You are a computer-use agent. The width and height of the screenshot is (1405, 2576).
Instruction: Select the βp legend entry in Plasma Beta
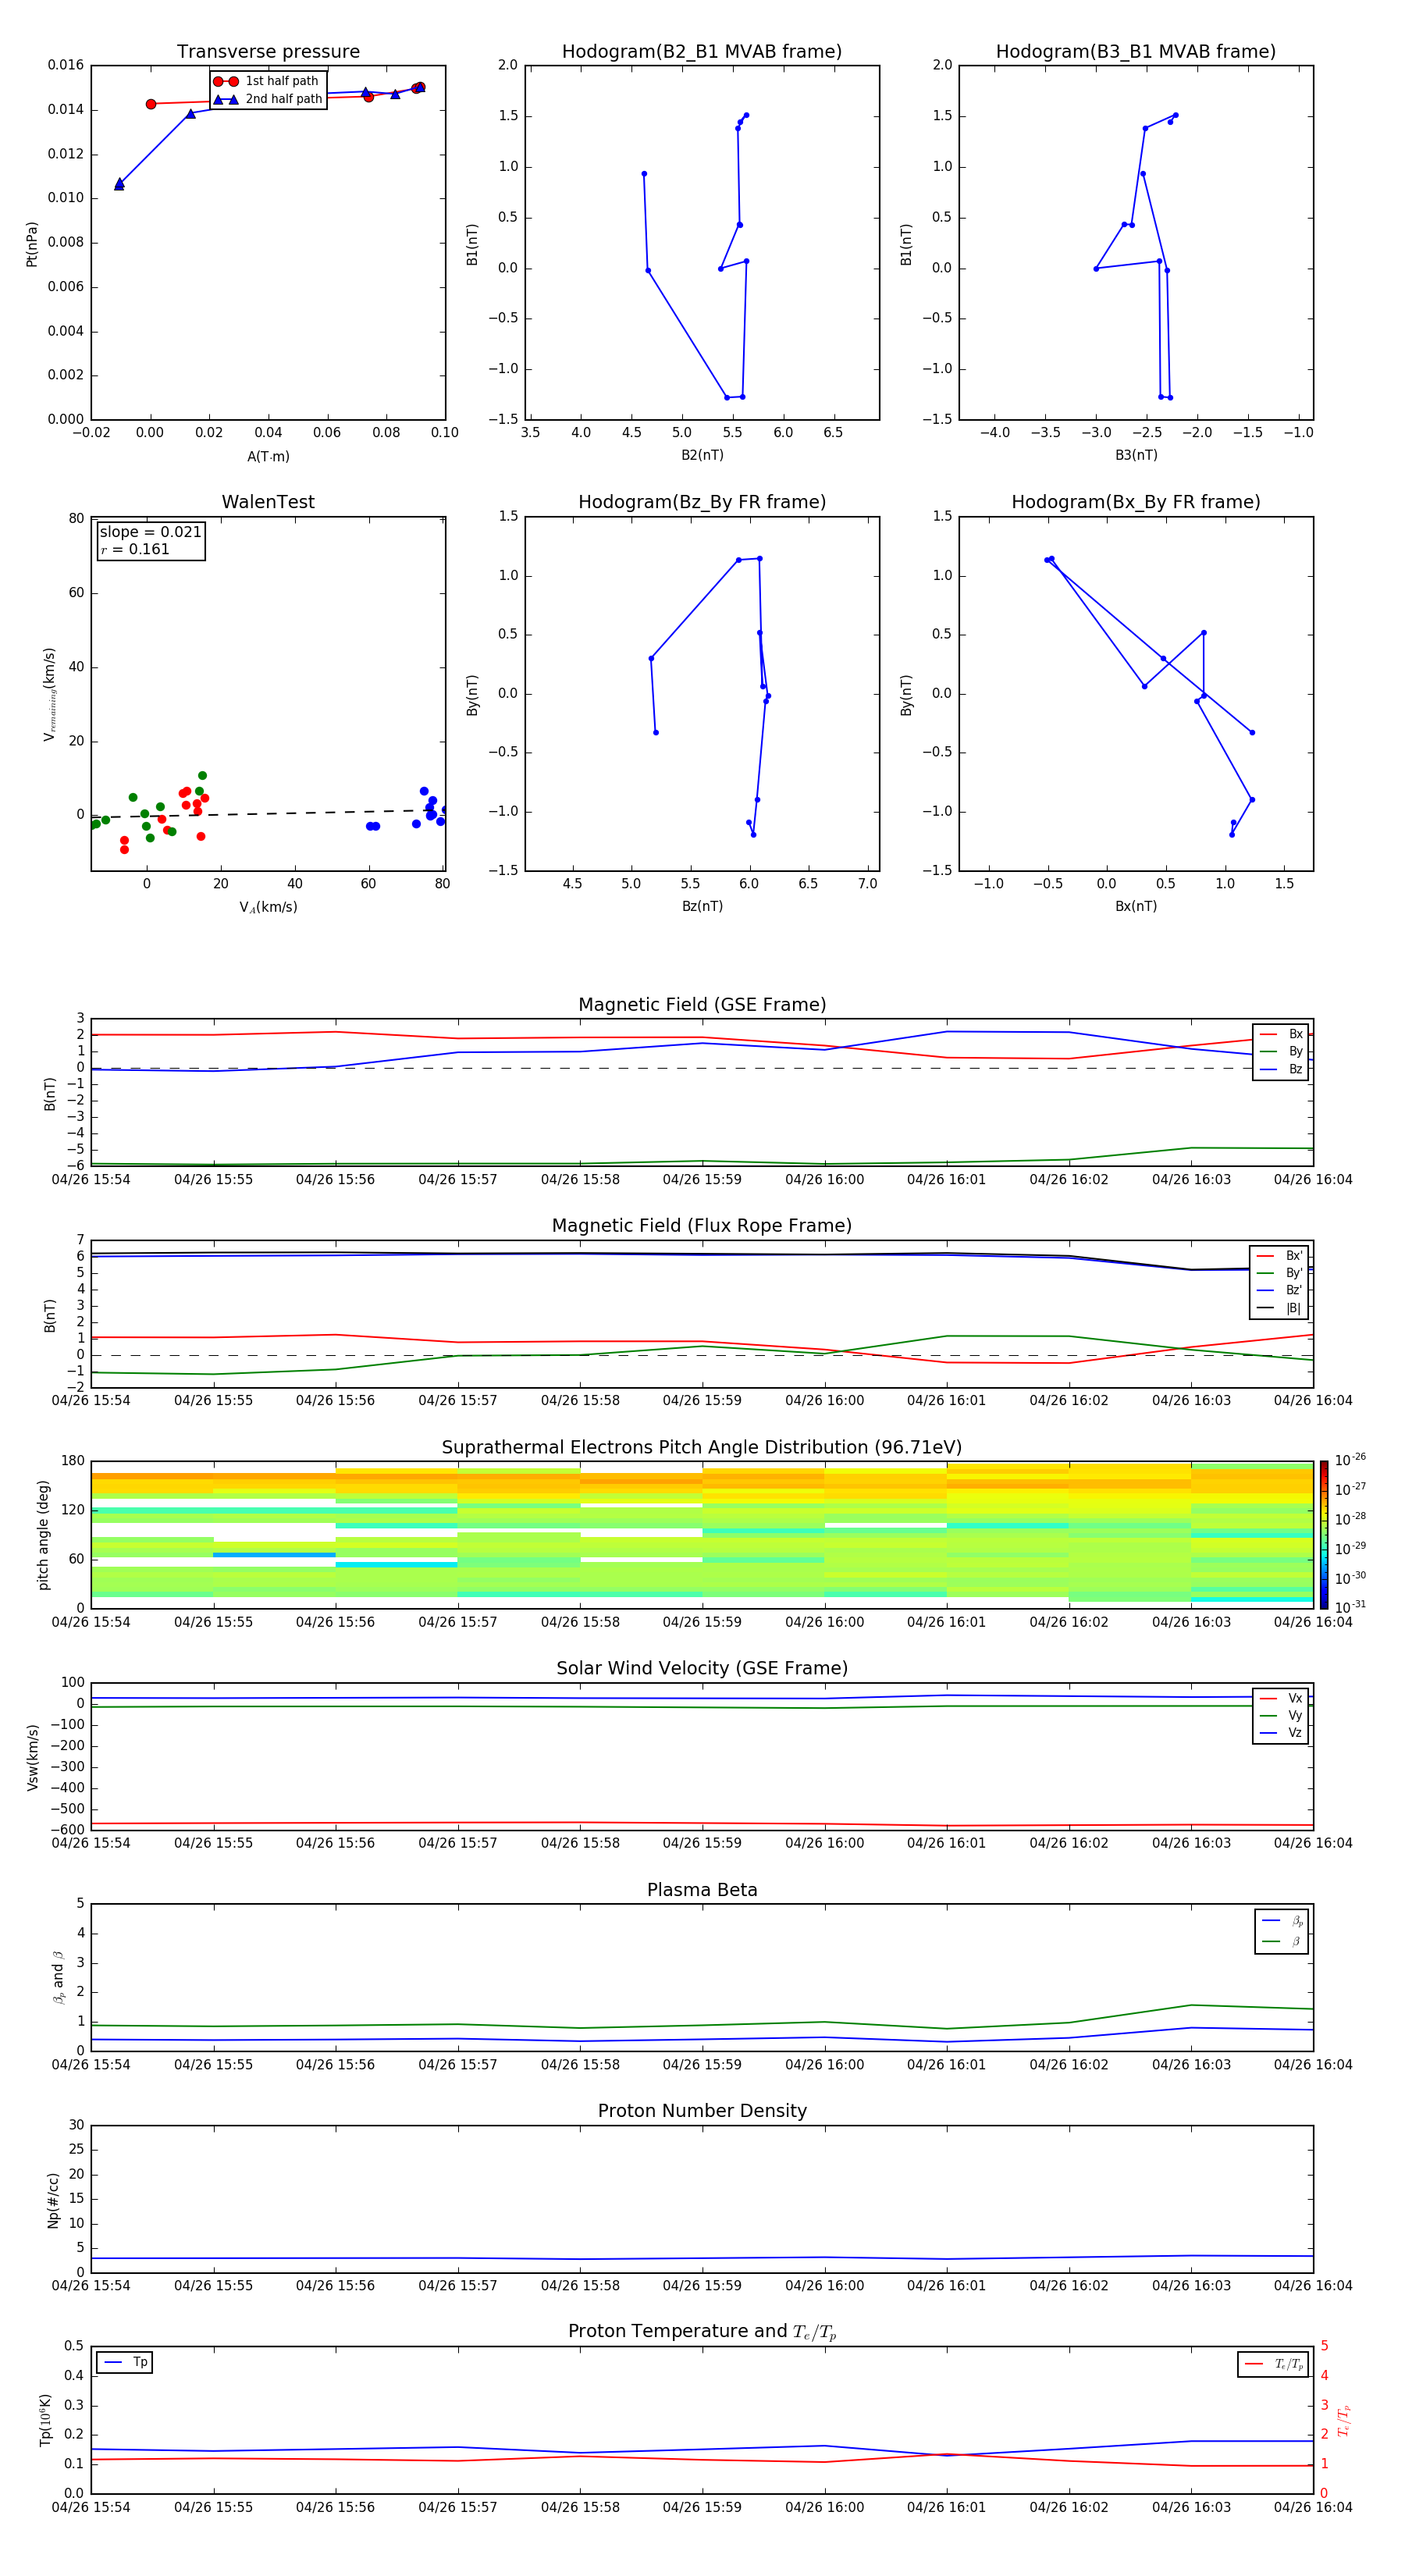click(x=1282, y=1921)
